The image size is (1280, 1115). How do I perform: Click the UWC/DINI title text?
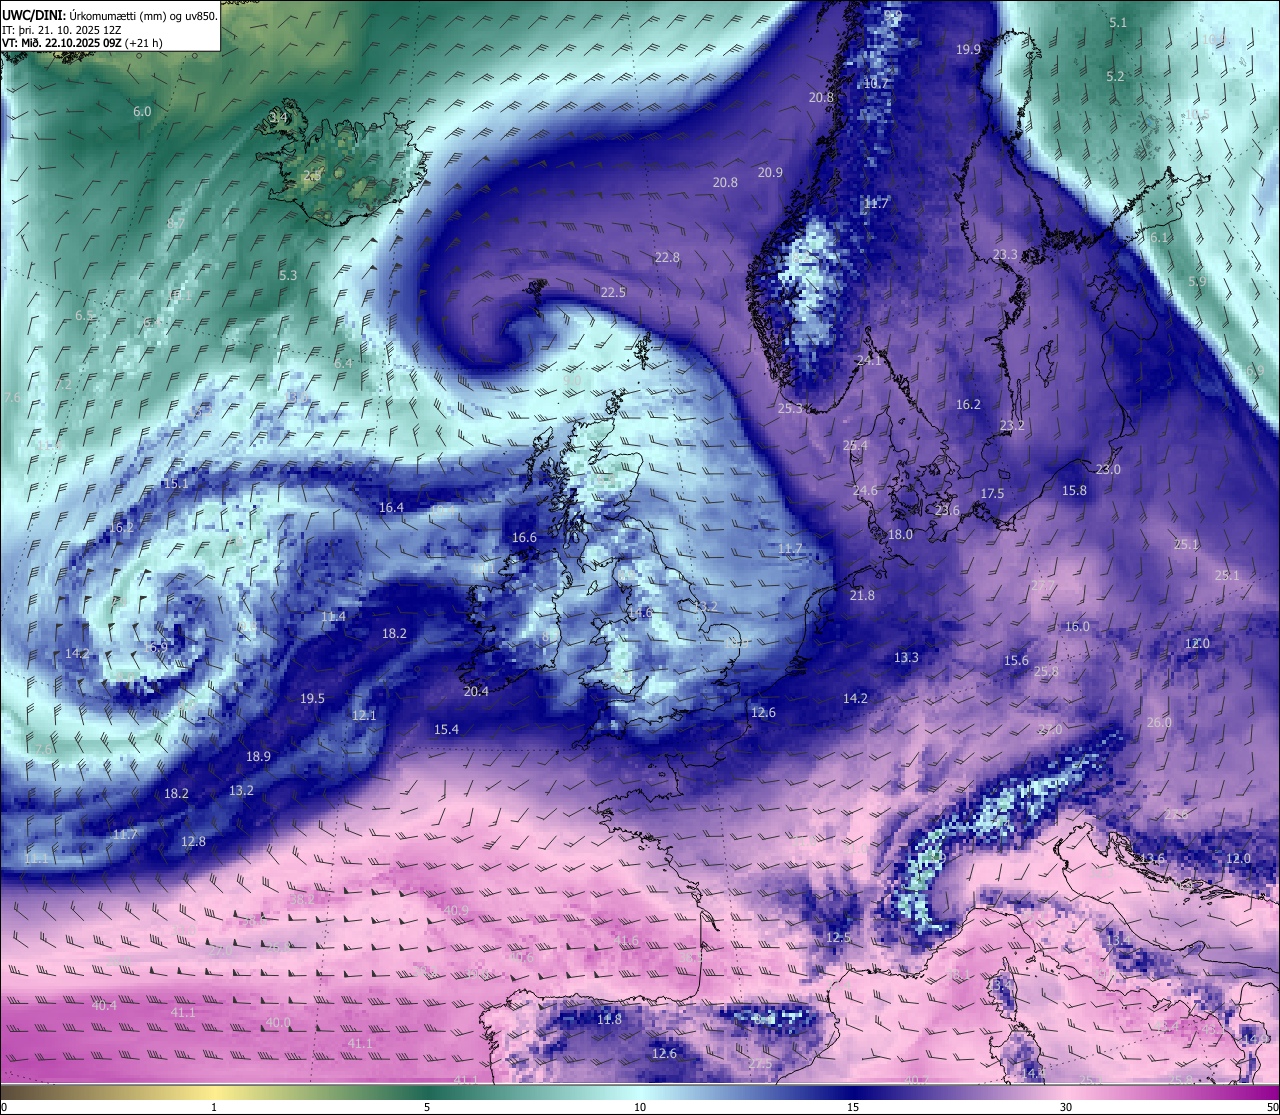[x=33, y=15]
